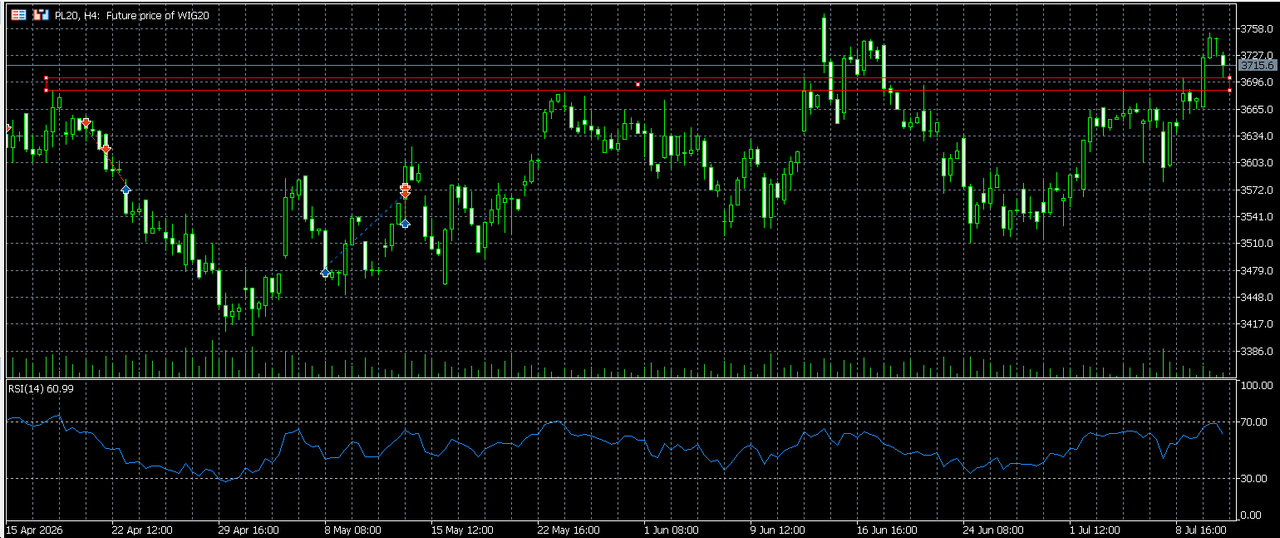This screenshot has width=1280, height=538.
Task: Click price scale value 3386.0
Action: click(x=1256, y=352)
